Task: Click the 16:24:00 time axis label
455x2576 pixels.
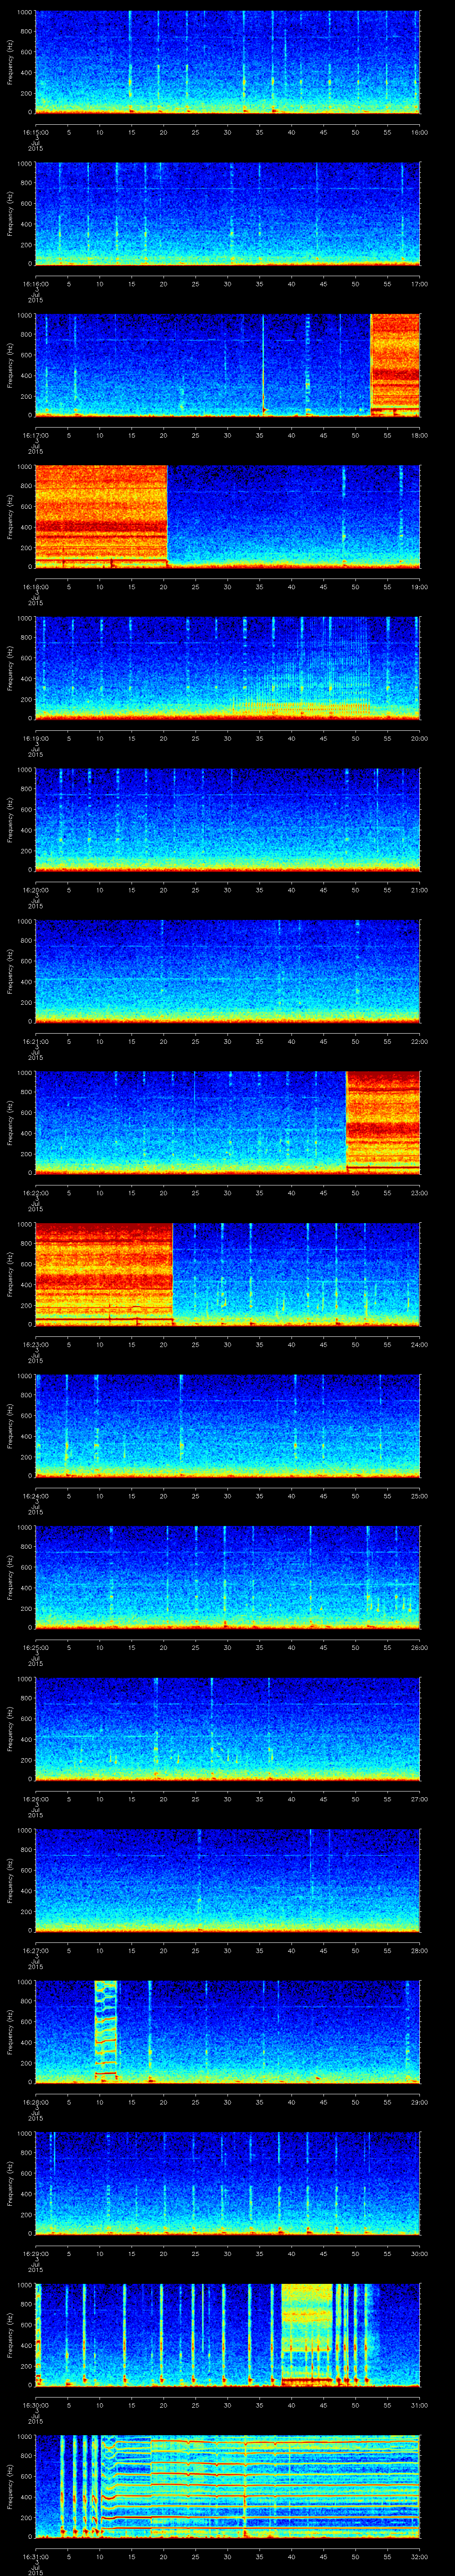Action: tap(36, 1496)
